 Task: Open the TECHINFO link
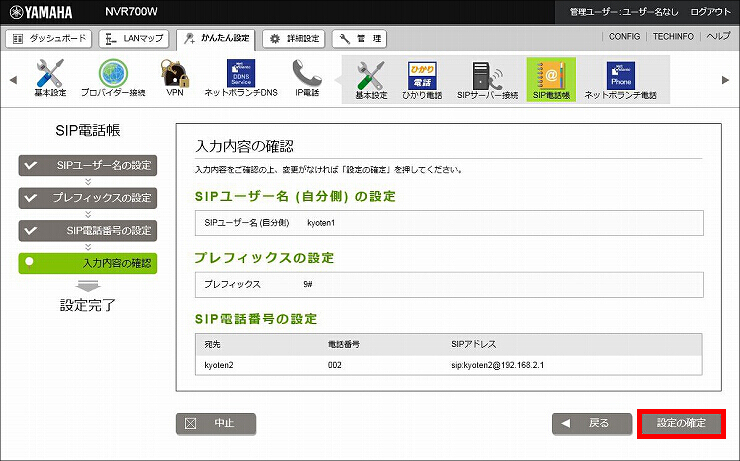click(673, 36)
